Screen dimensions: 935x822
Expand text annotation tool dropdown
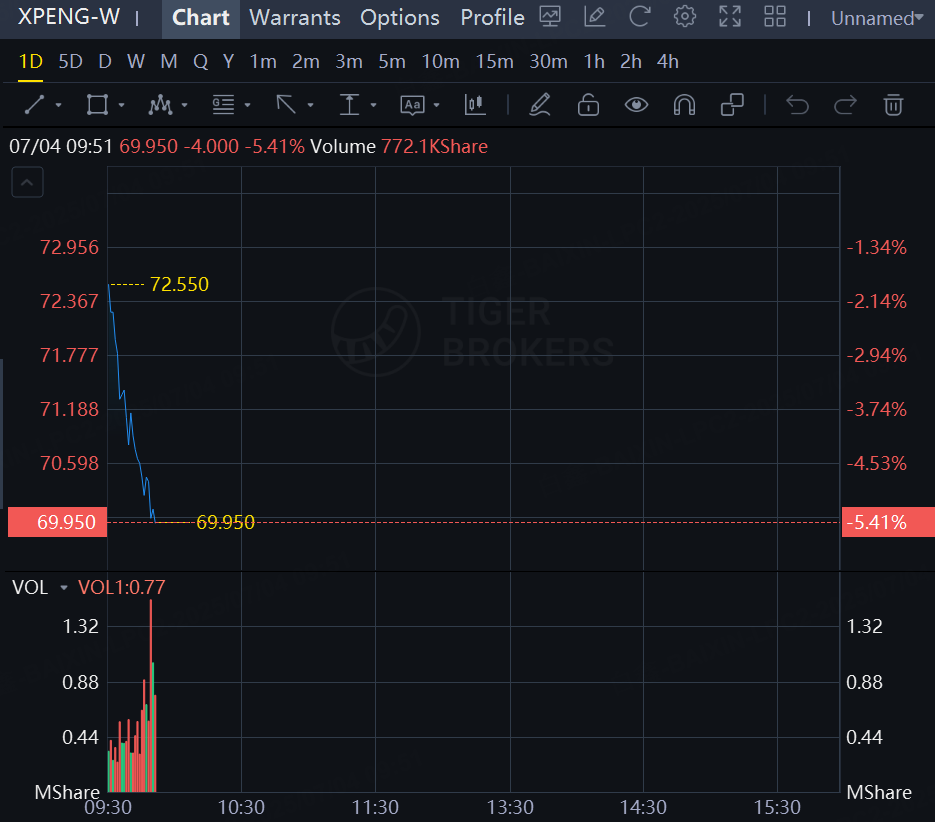coord(436,106)
